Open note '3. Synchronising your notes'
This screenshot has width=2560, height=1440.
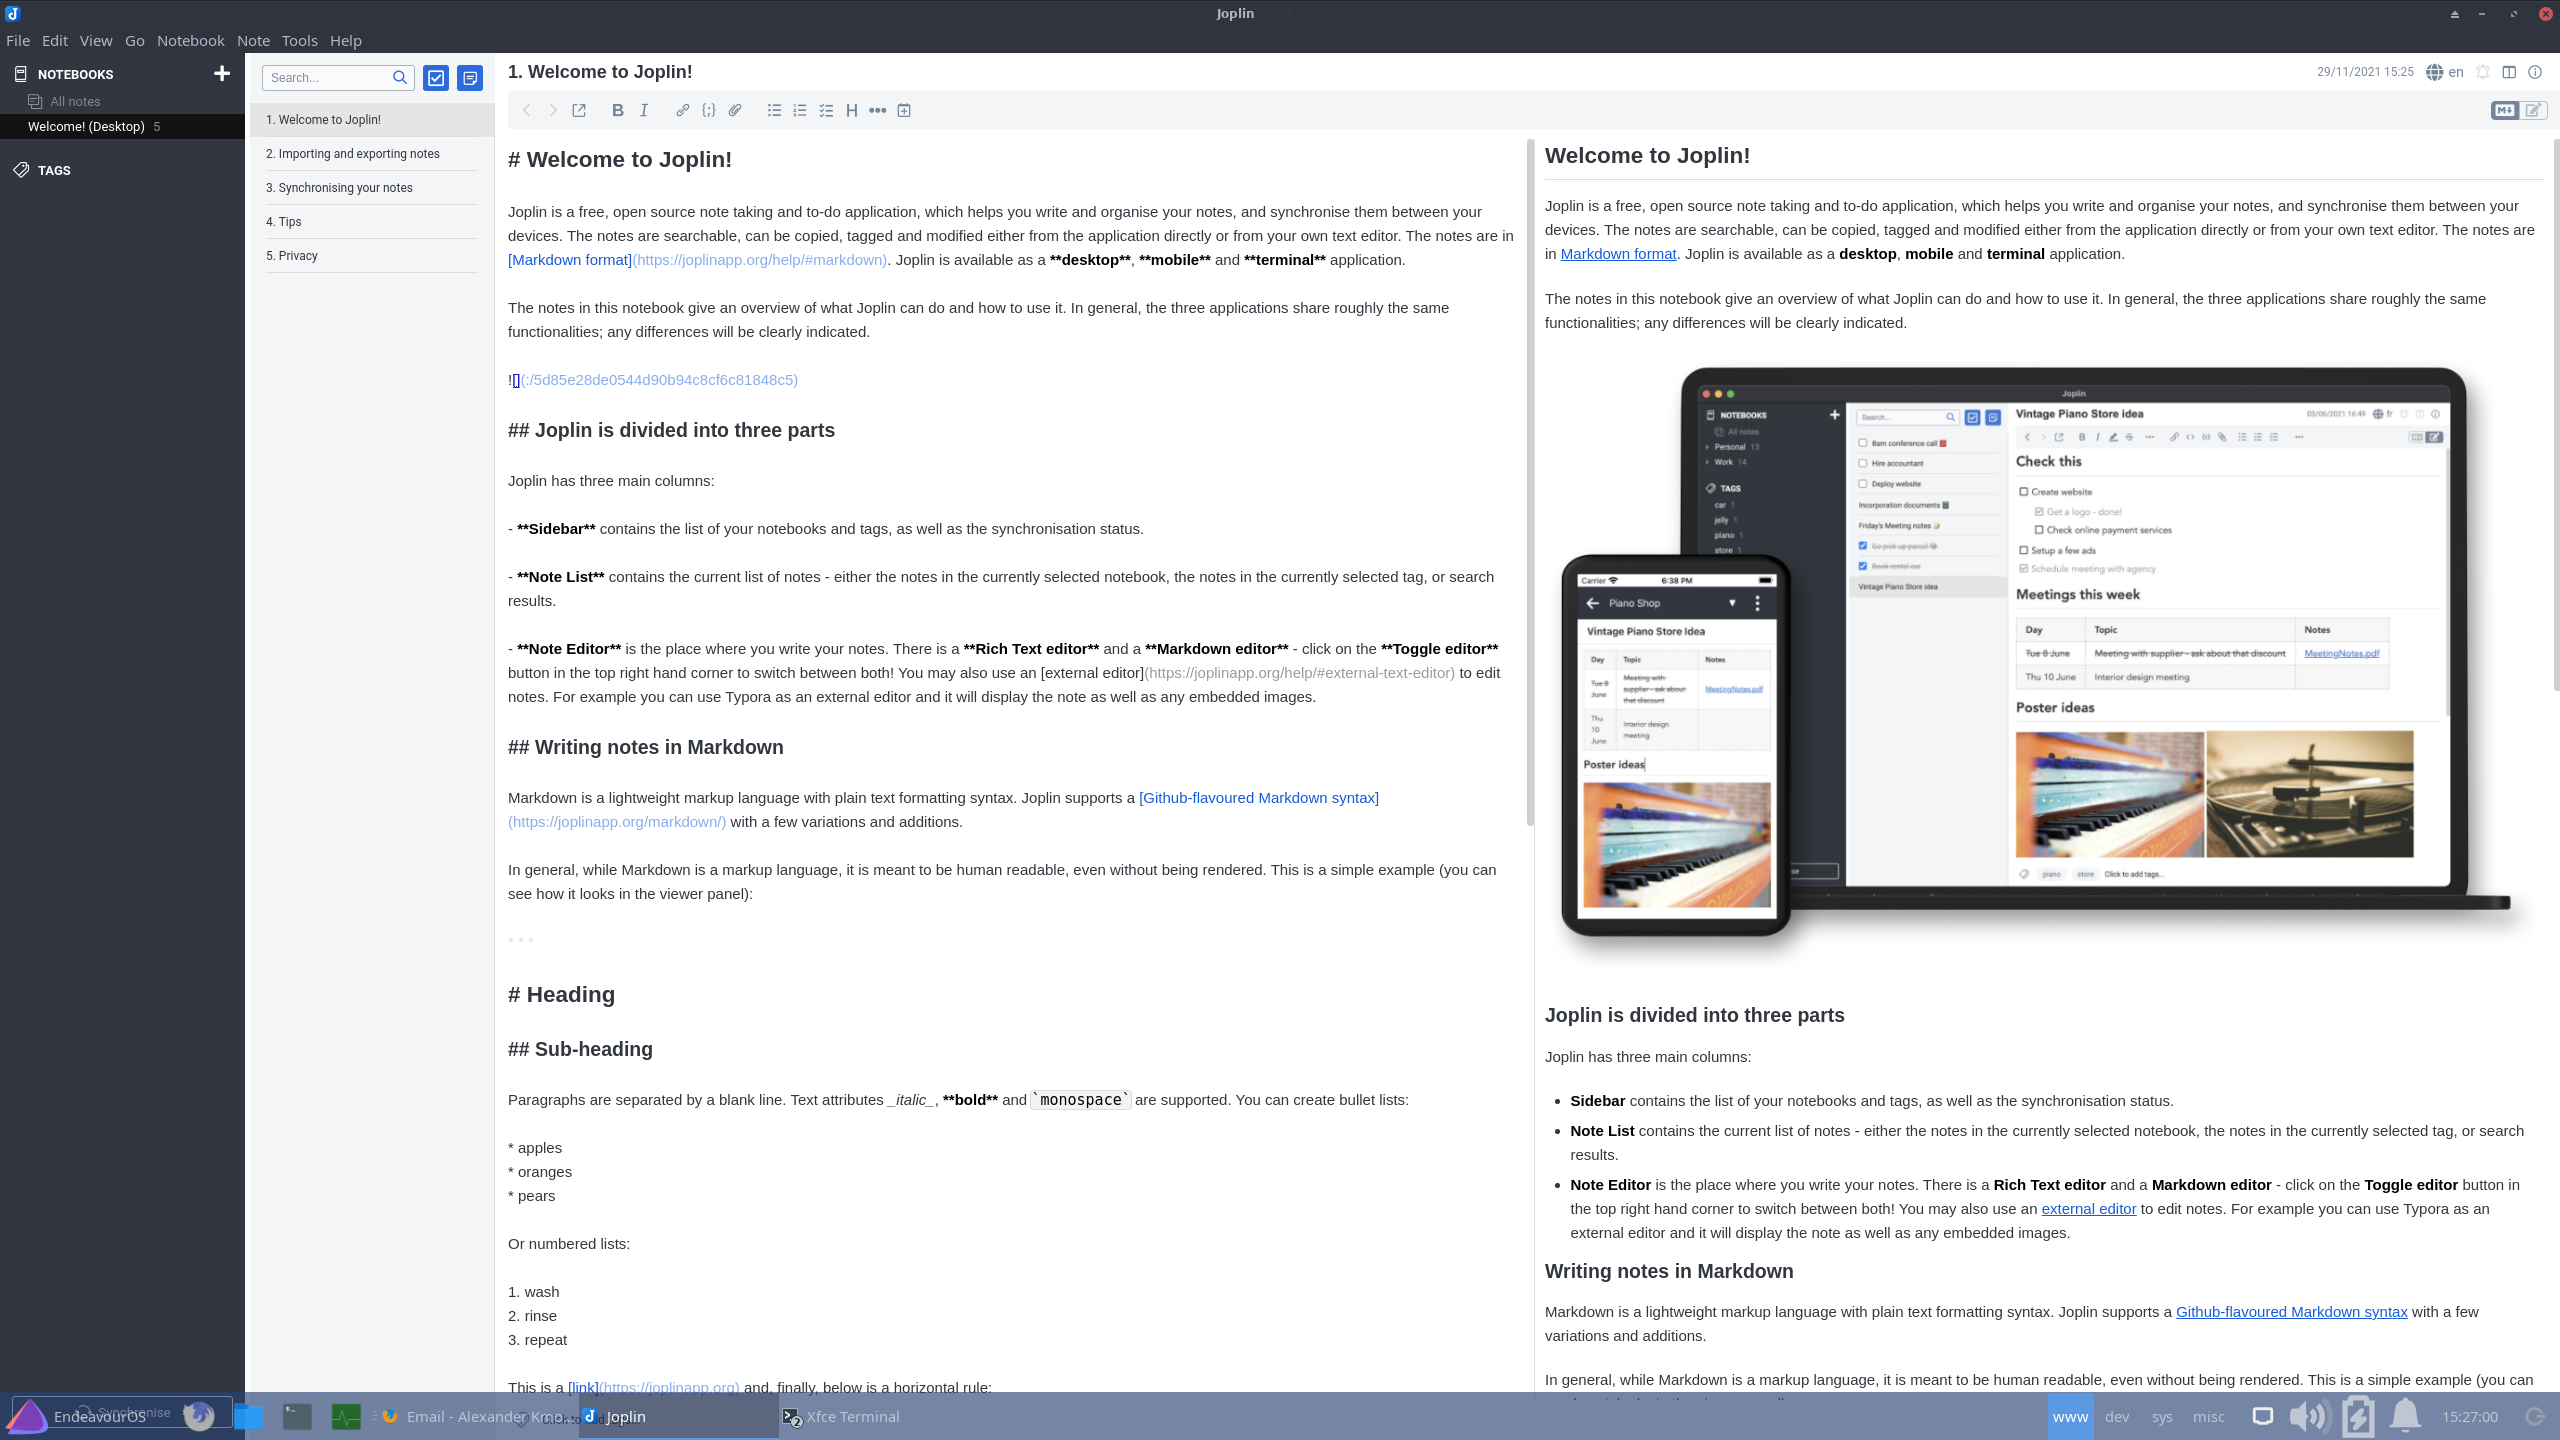click(x=371, y=187)
